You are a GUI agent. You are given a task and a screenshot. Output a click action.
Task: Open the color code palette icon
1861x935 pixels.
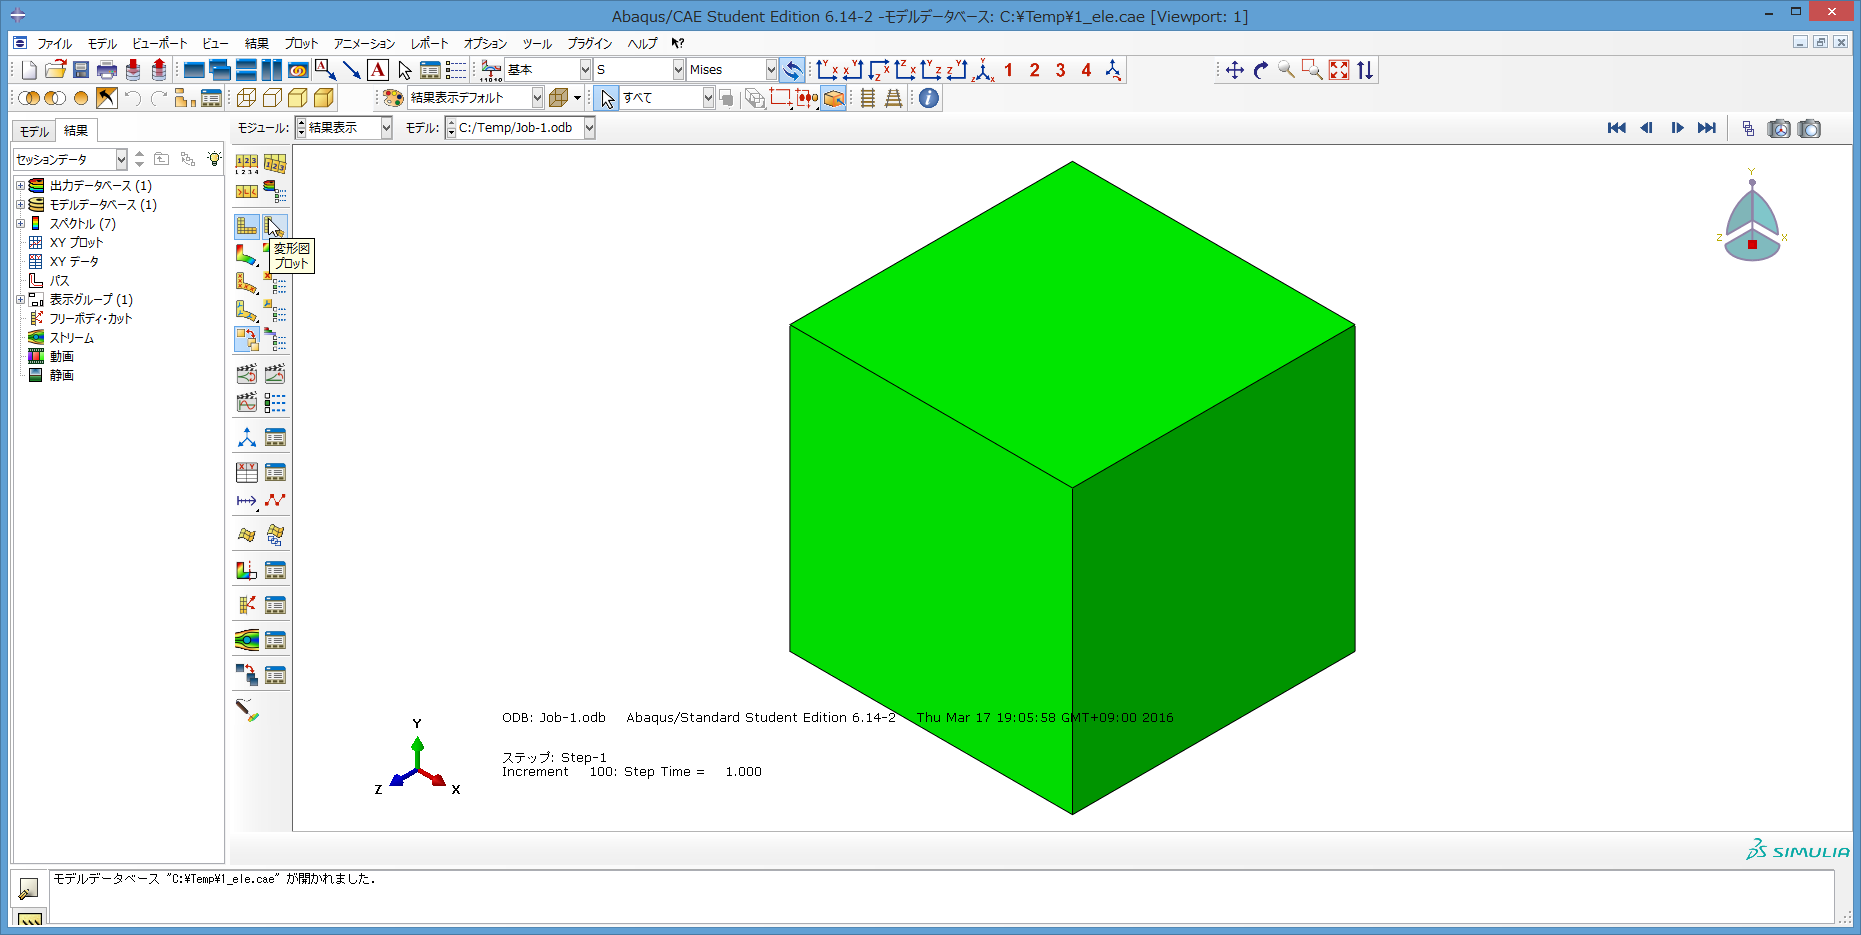(393, 98)
